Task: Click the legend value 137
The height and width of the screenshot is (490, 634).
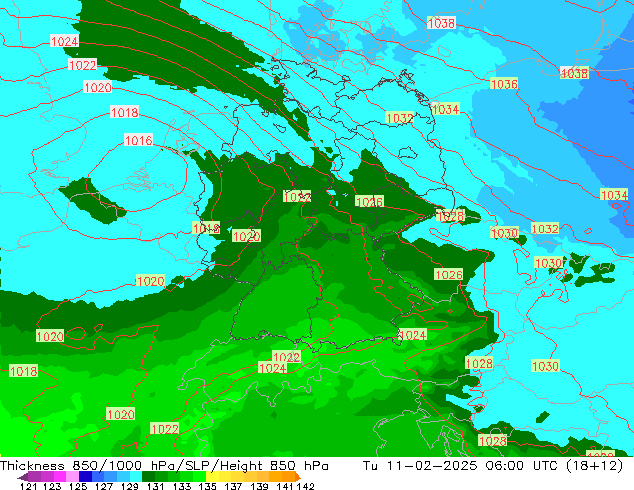Action: point(233,486)
